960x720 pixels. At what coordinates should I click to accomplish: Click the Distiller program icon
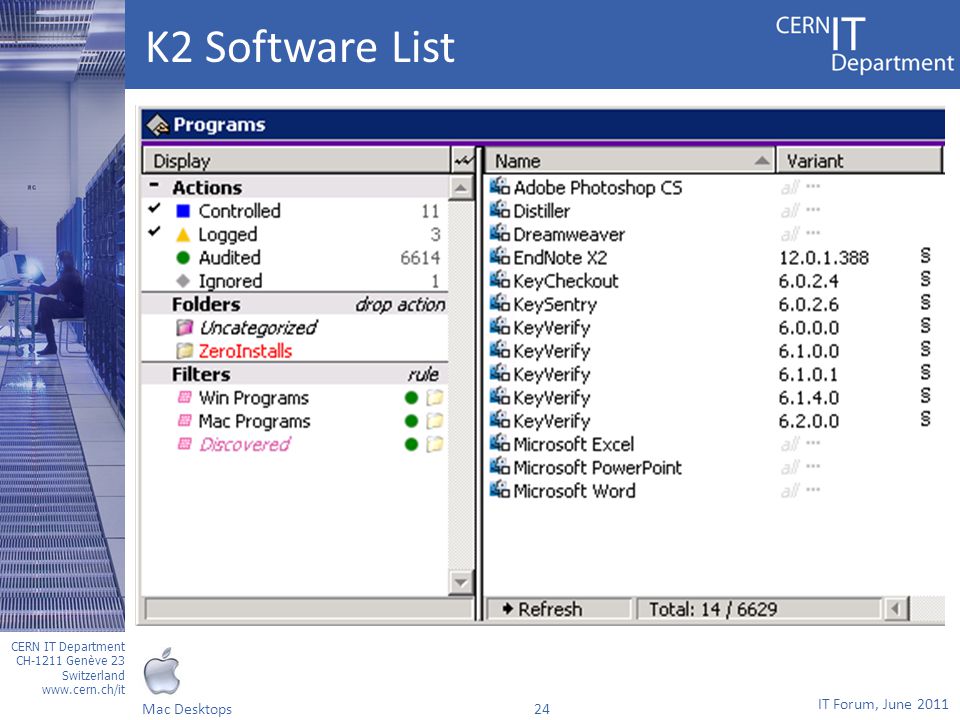tap(500, 210)
